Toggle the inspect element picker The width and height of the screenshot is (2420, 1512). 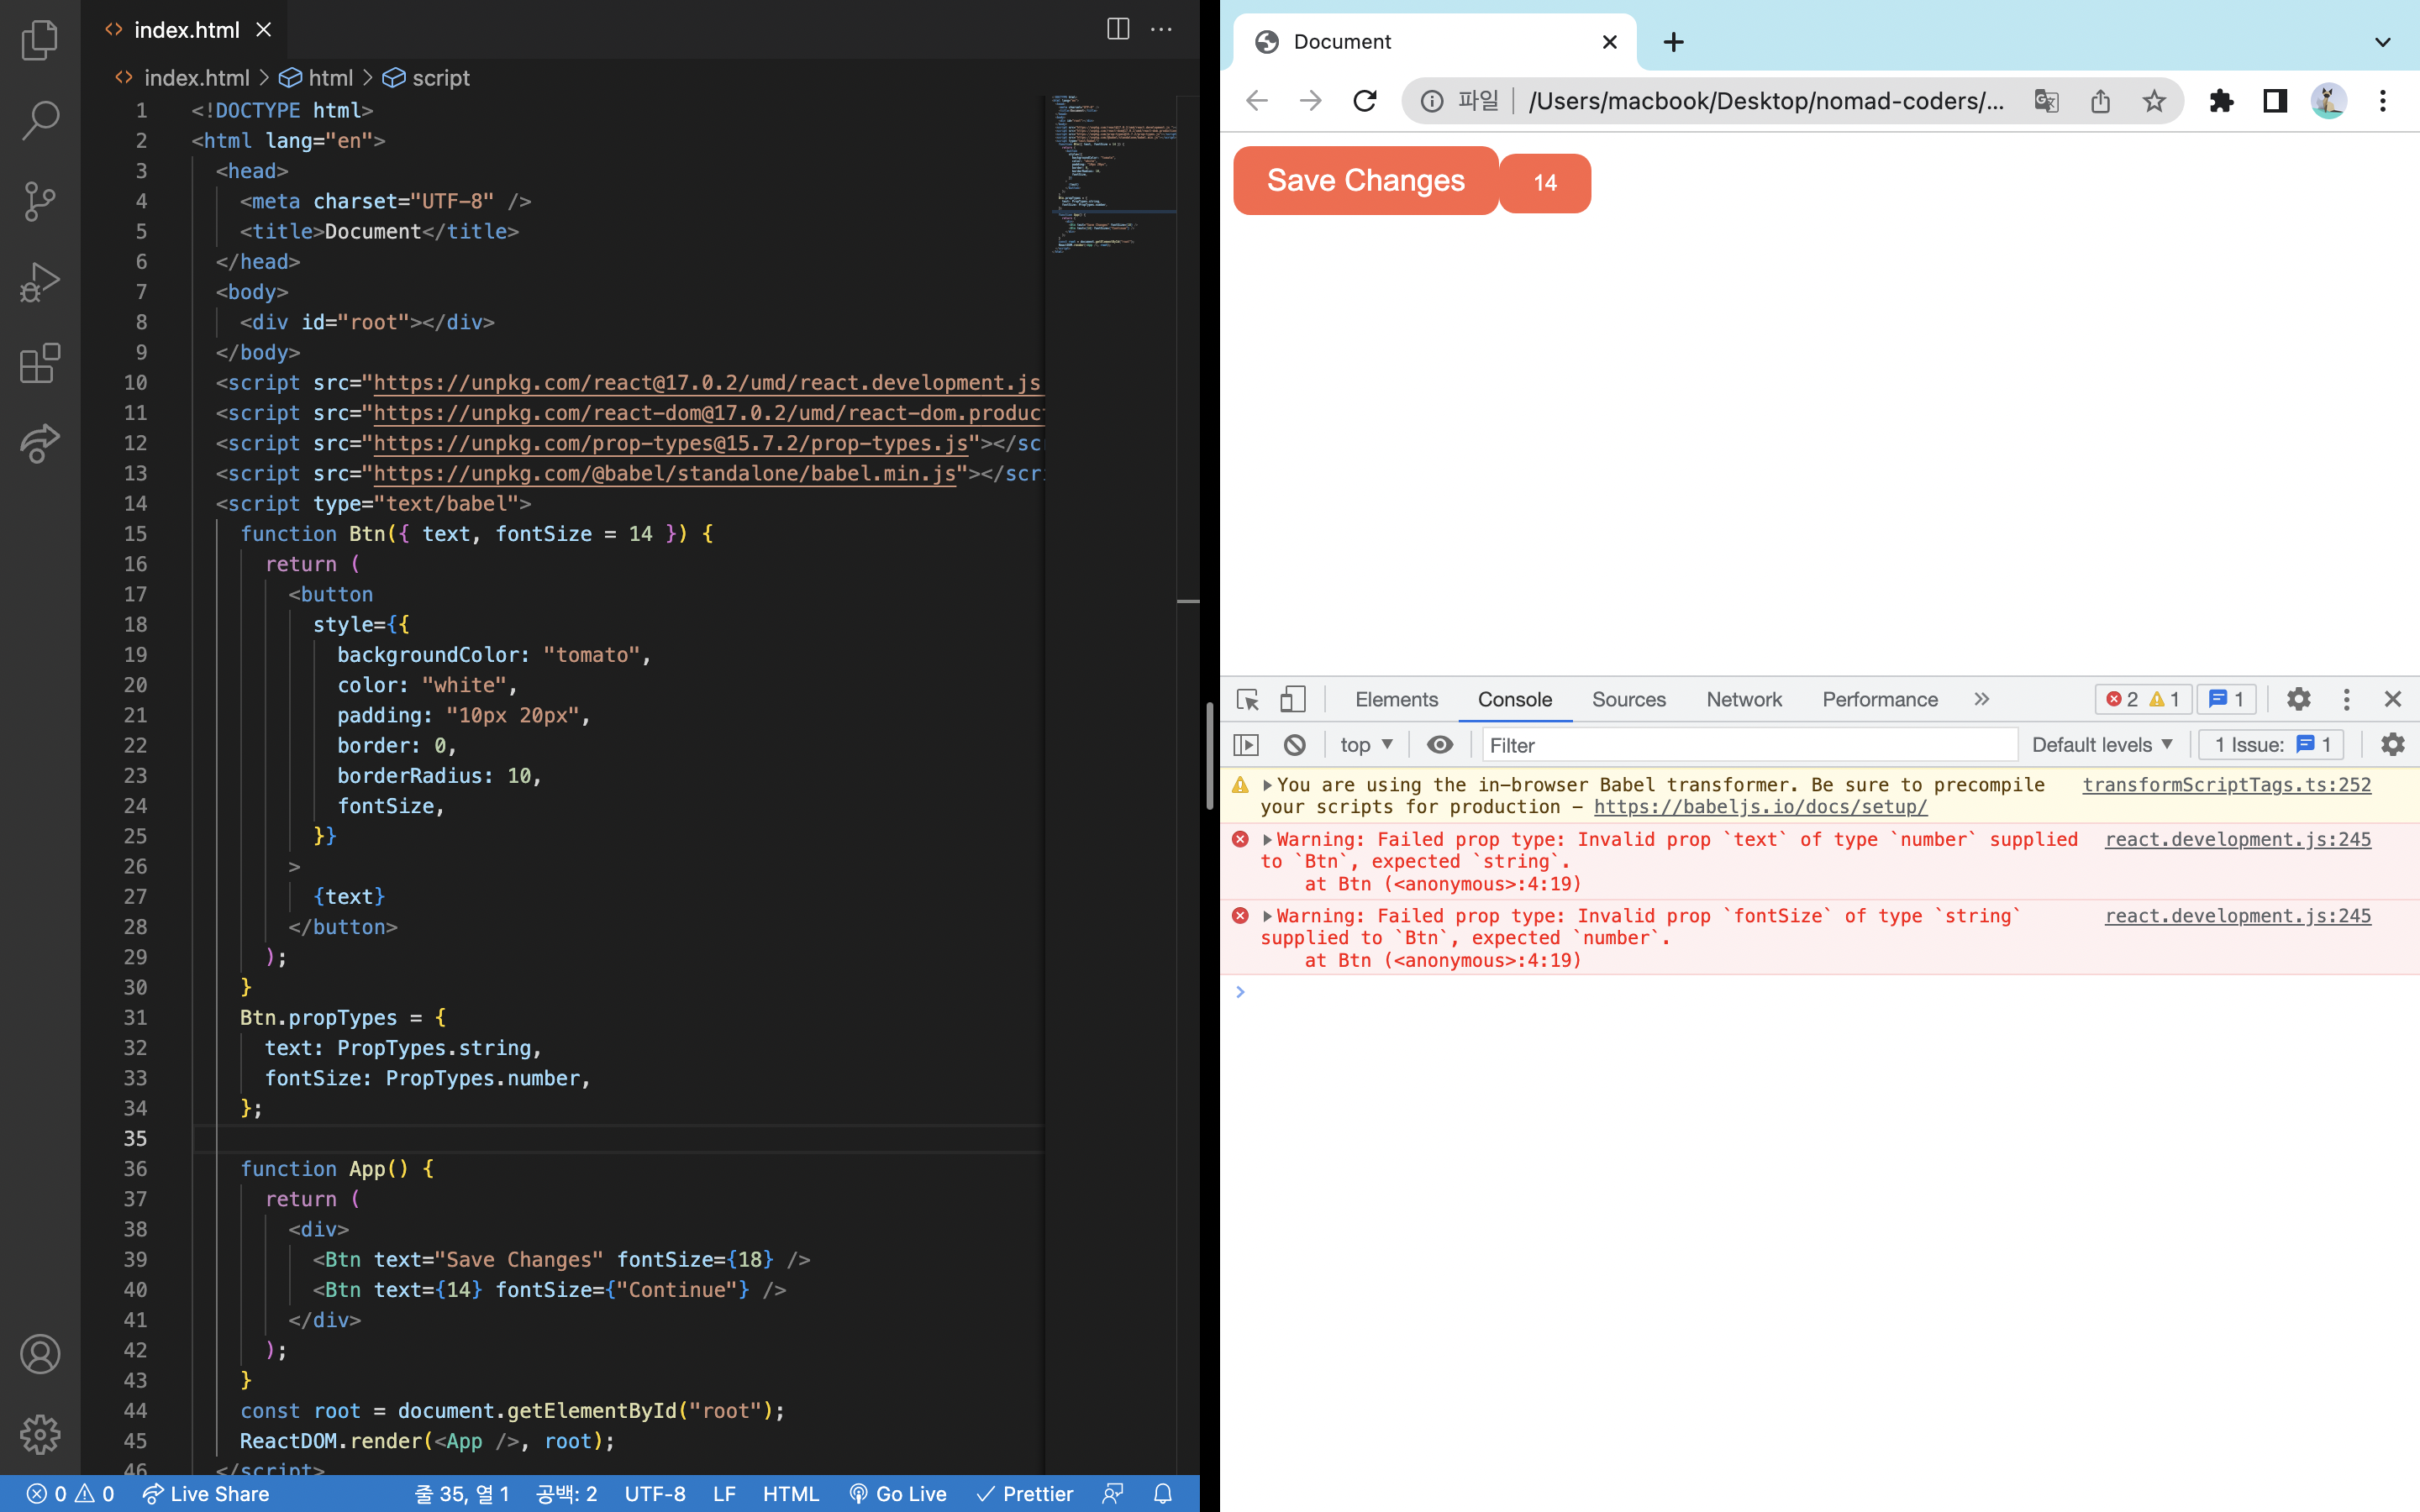pyautogui.click(x=1247, y=699)
